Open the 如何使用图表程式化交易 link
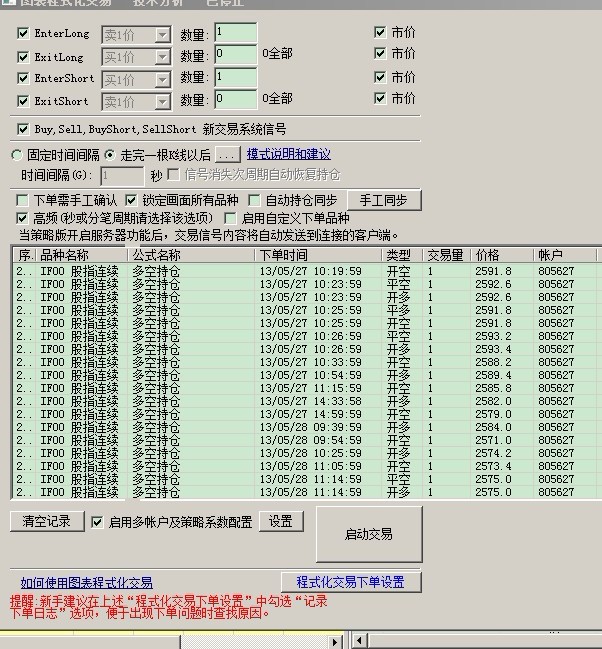 87,583
